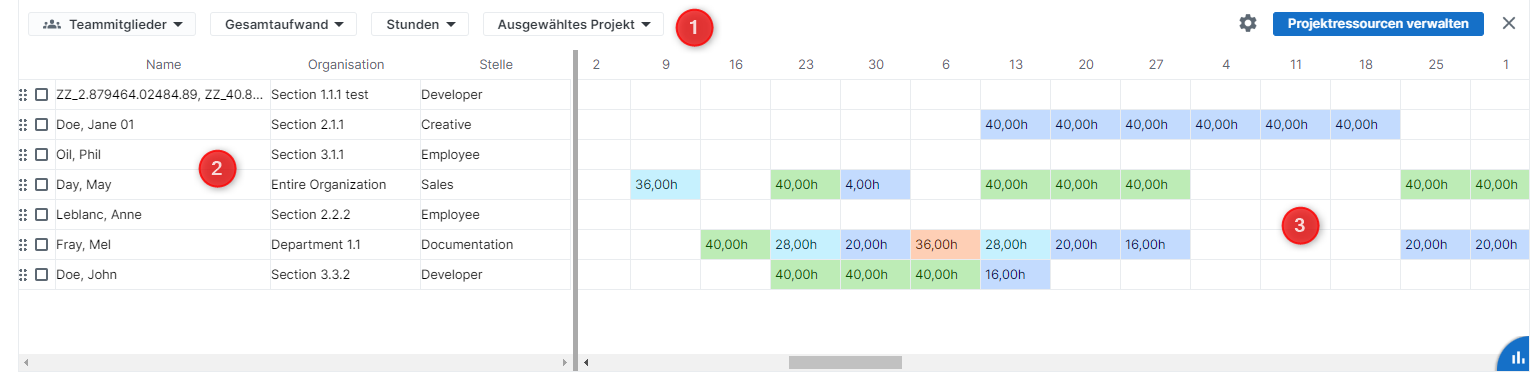Click the chart icon in bottom corner

1518,359
